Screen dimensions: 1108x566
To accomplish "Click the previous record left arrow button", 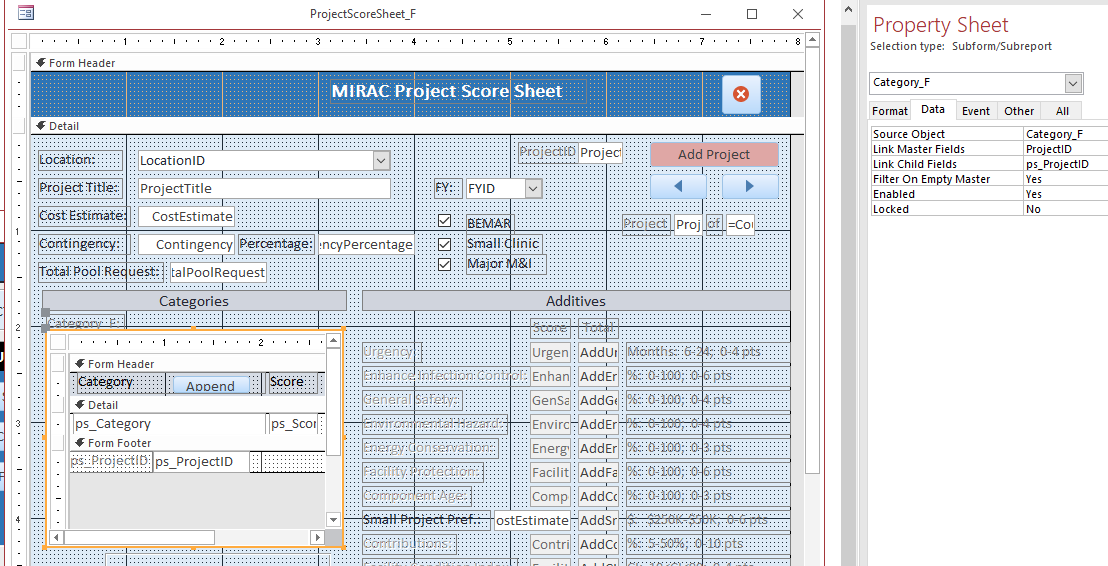I will [x=678, y=186].
